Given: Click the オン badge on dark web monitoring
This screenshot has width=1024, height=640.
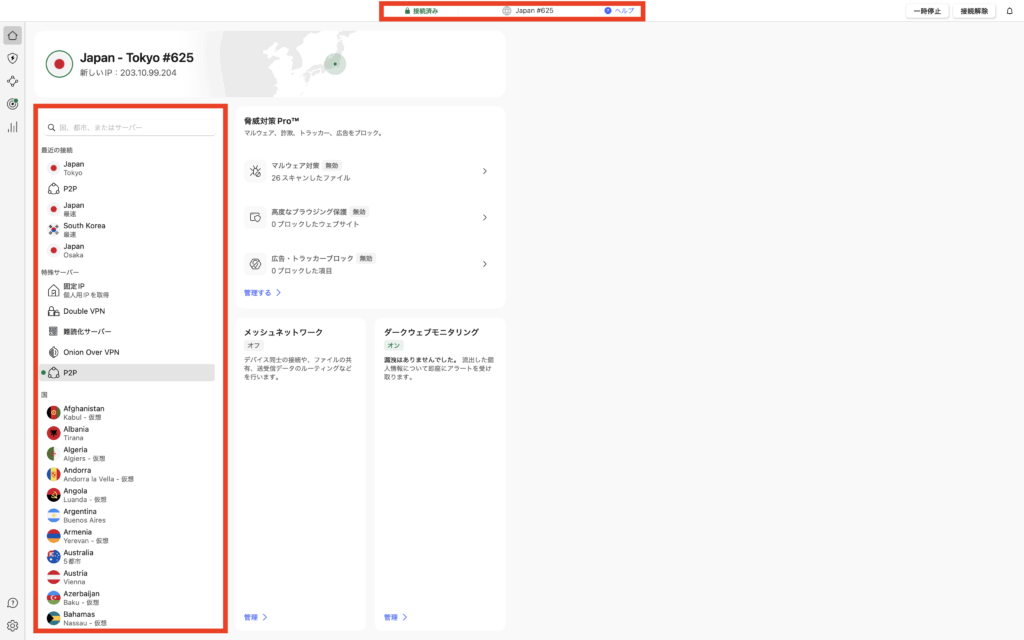Looking at the screenshot, I should tap(394, 345).
